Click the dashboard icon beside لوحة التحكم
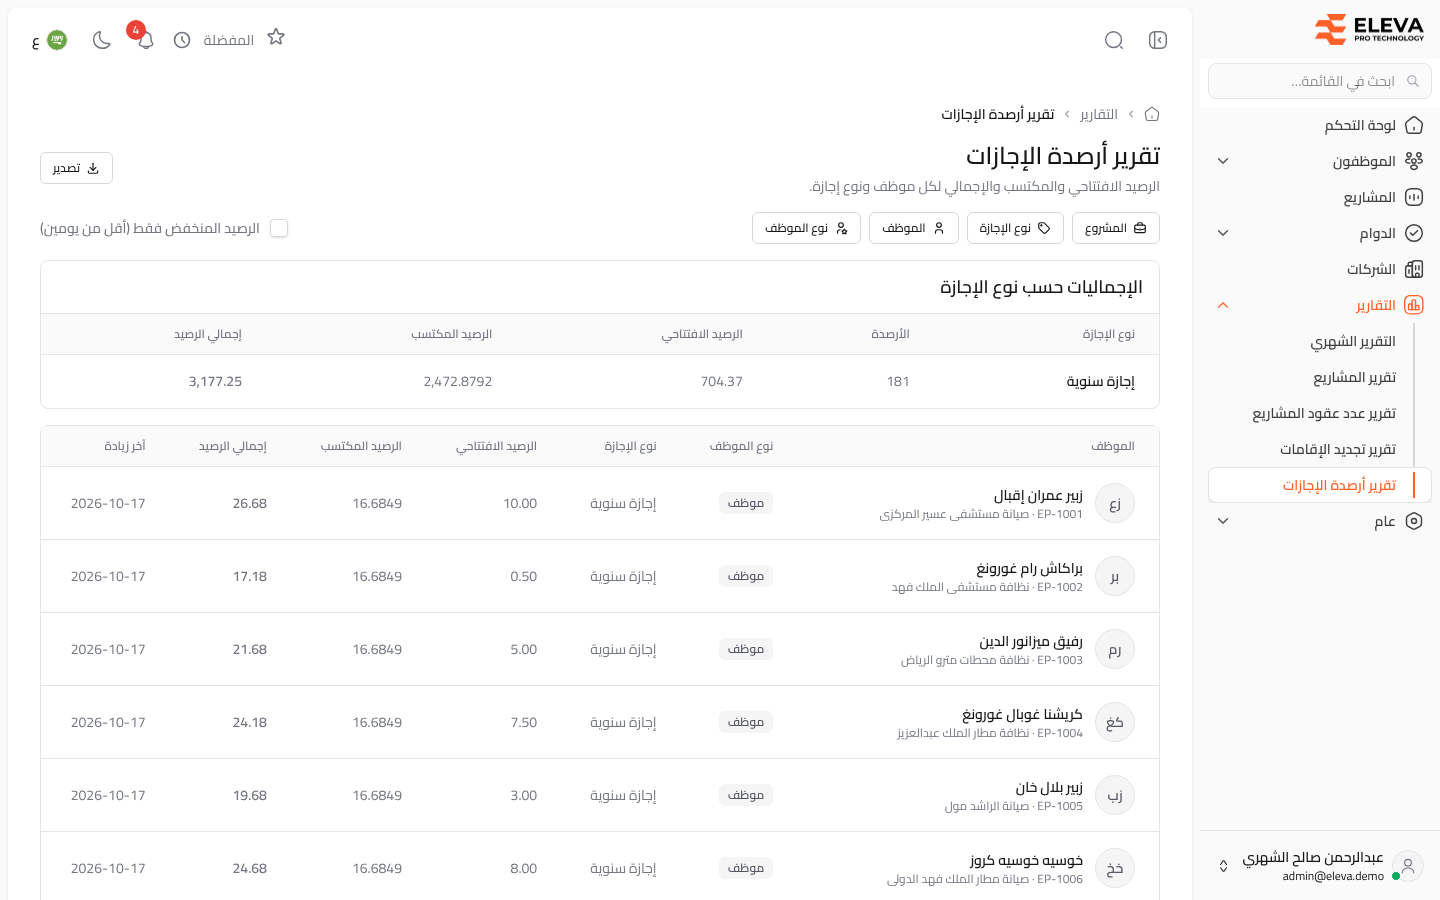The image size is (1440, 900). [1414, 125]
